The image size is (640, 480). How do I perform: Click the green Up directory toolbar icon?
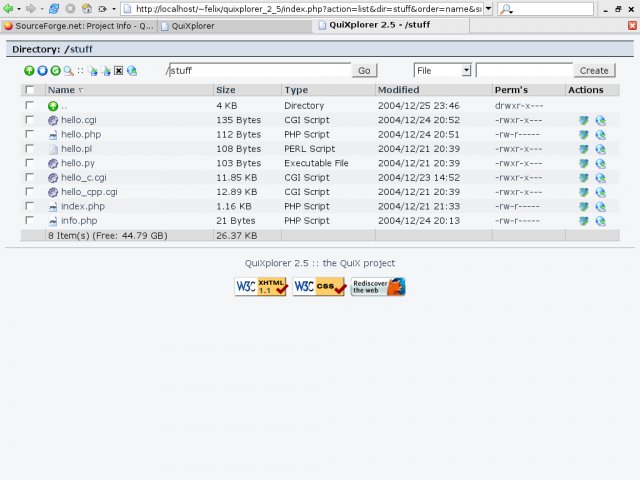(29, 71)
